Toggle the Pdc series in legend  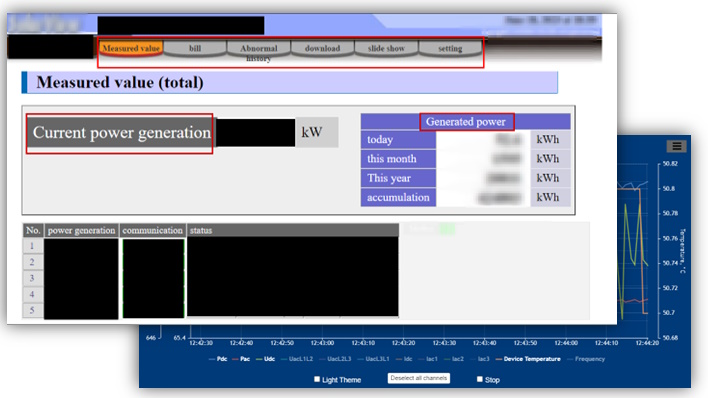(x=218, y=359)
